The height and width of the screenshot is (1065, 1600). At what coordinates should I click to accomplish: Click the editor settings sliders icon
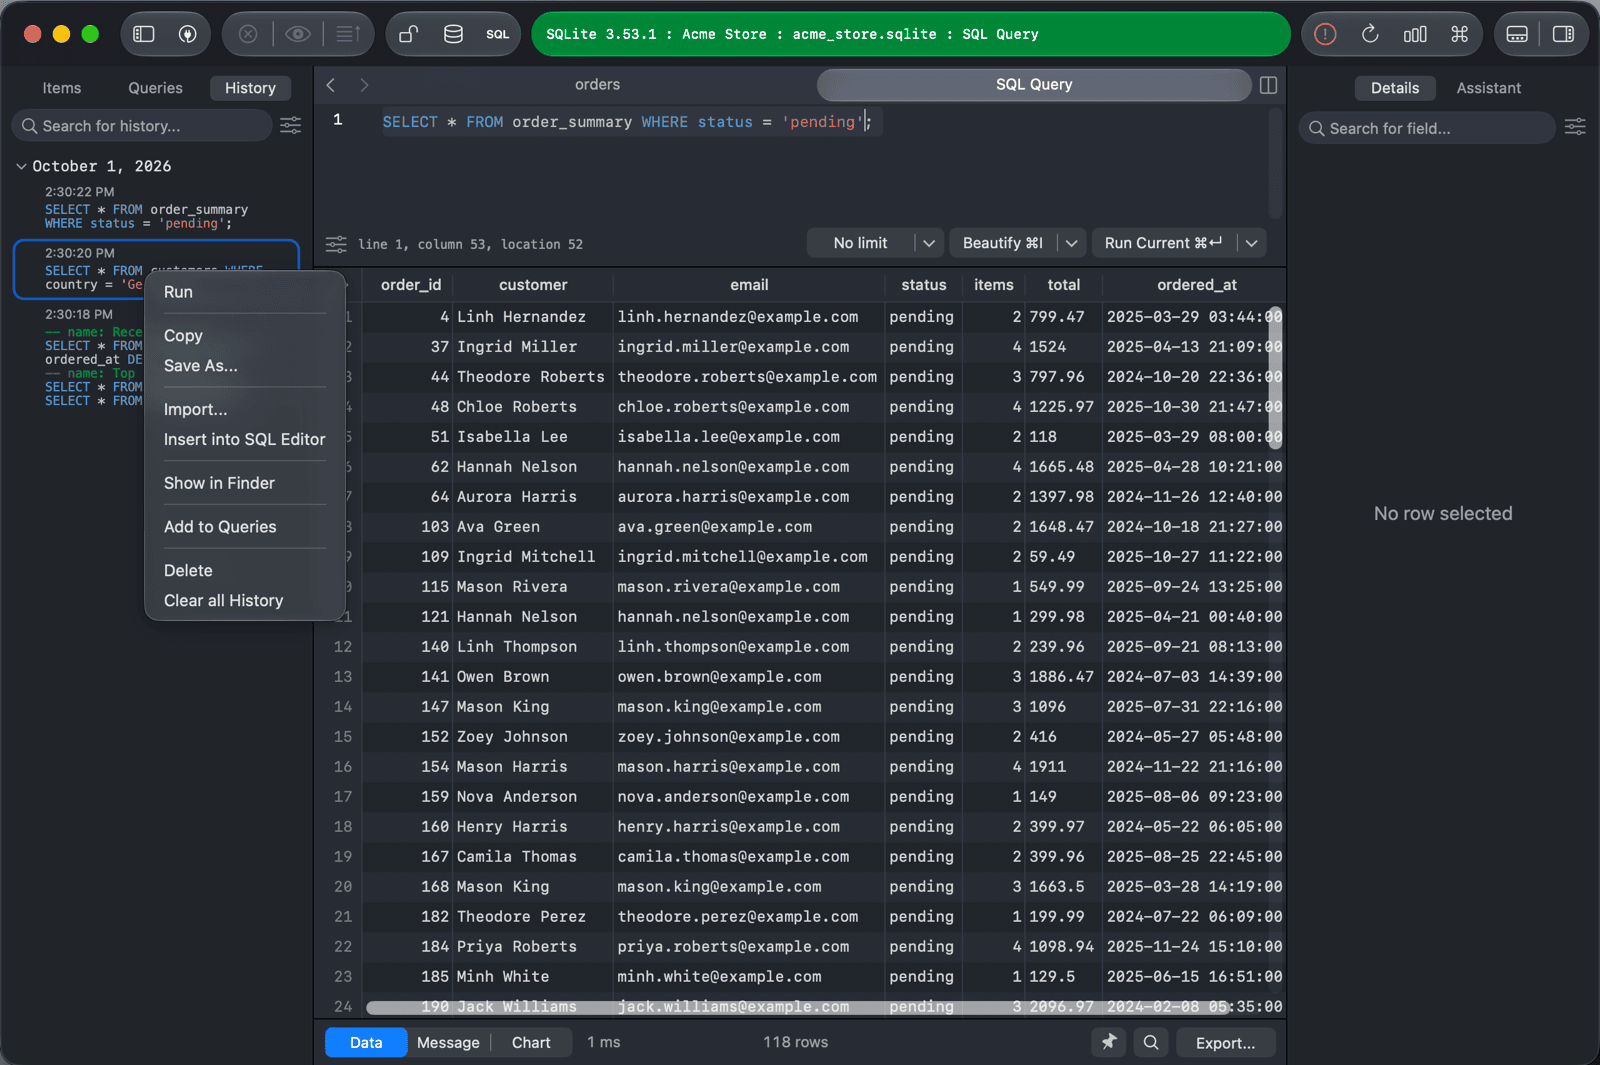pos(336,244)
